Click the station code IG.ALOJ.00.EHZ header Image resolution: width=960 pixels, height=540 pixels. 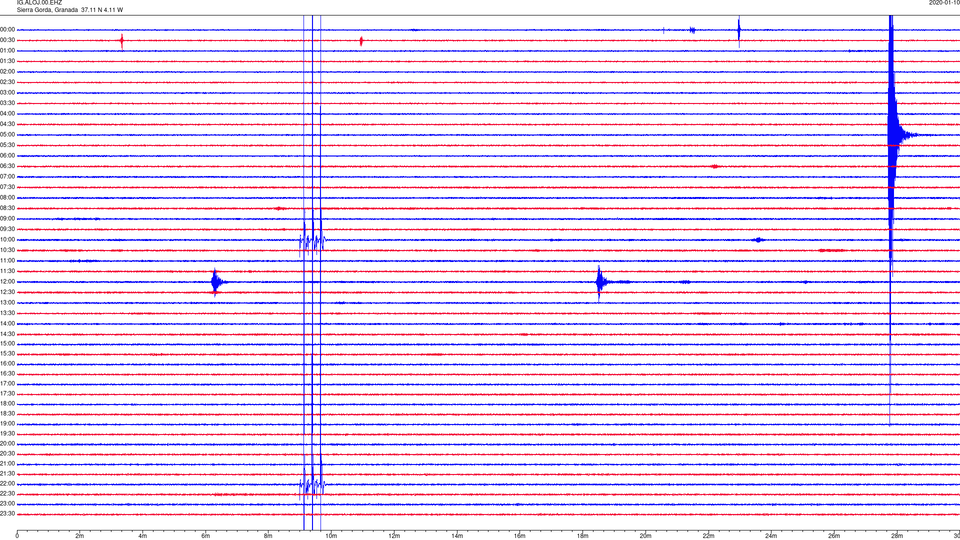(x=39, y=2)
